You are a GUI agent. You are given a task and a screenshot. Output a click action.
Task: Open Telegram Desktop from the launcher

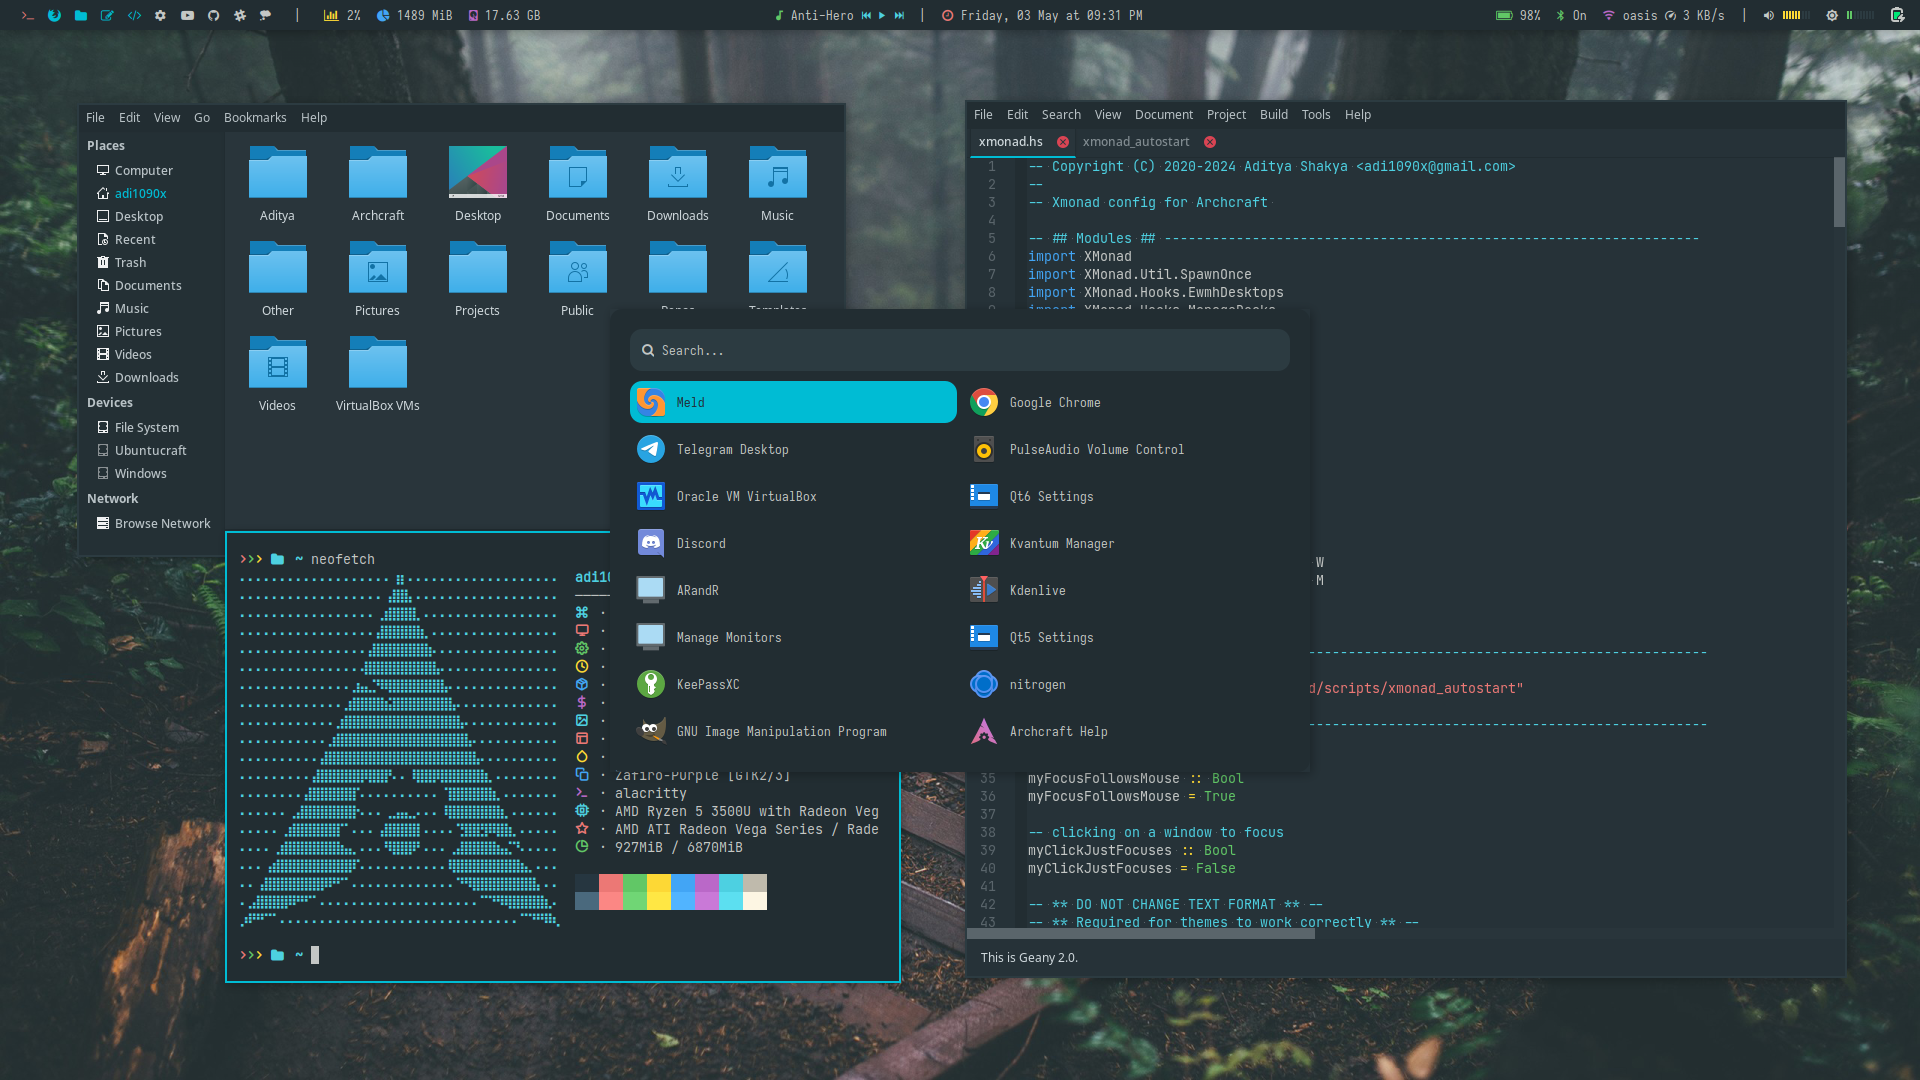732,450
